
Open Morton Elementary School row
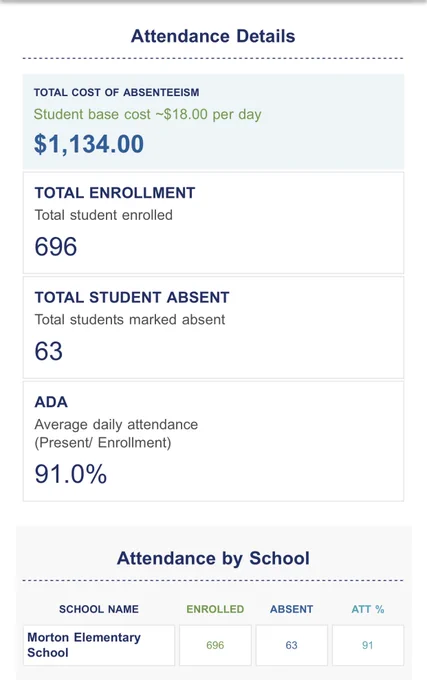coord(213,645)
